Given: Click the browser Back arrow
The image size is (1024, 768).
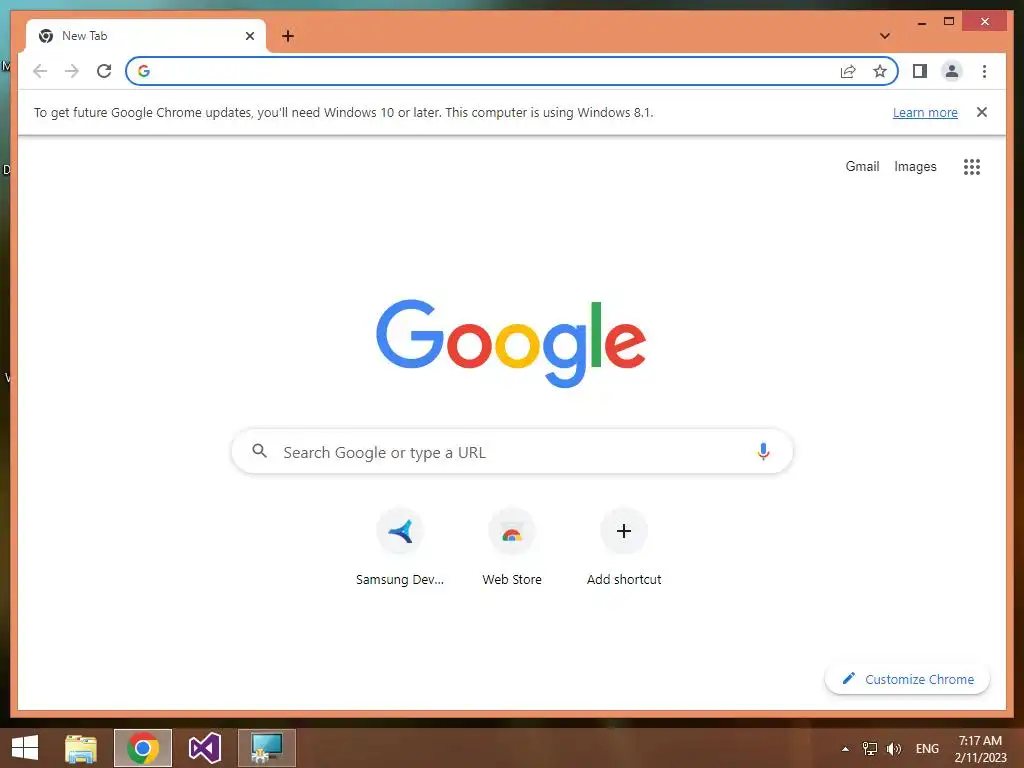Looking at the screenshot, I should (40, 71).
